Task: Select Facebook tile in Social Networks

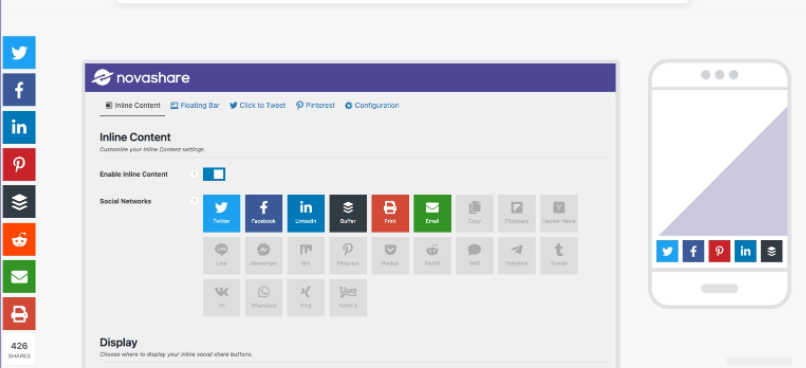Action: [x=264, y=213]
